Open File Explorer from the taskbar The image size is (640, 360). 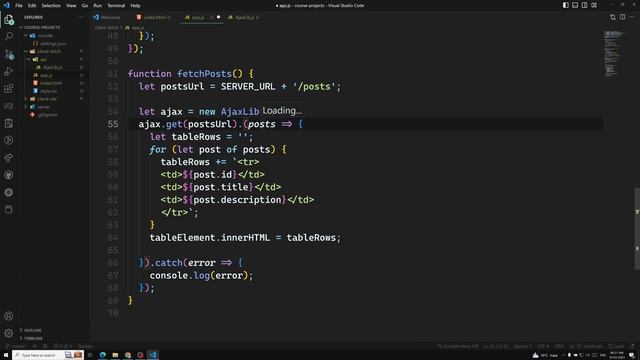(115, 355)
